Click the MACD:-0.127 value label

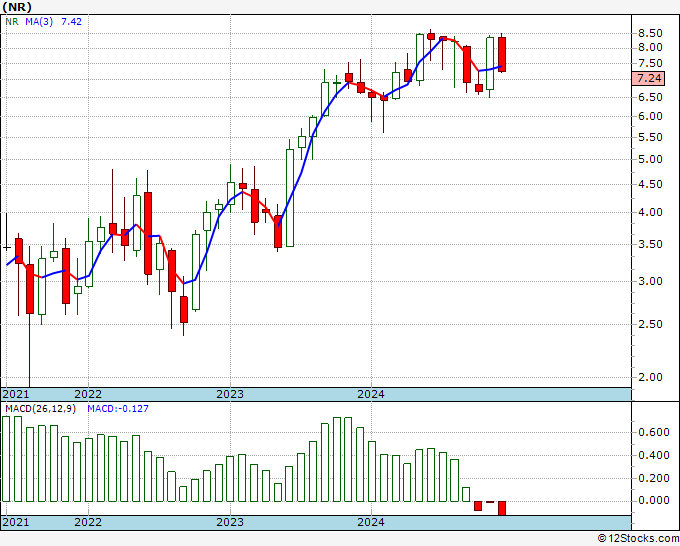pos(118,409)
